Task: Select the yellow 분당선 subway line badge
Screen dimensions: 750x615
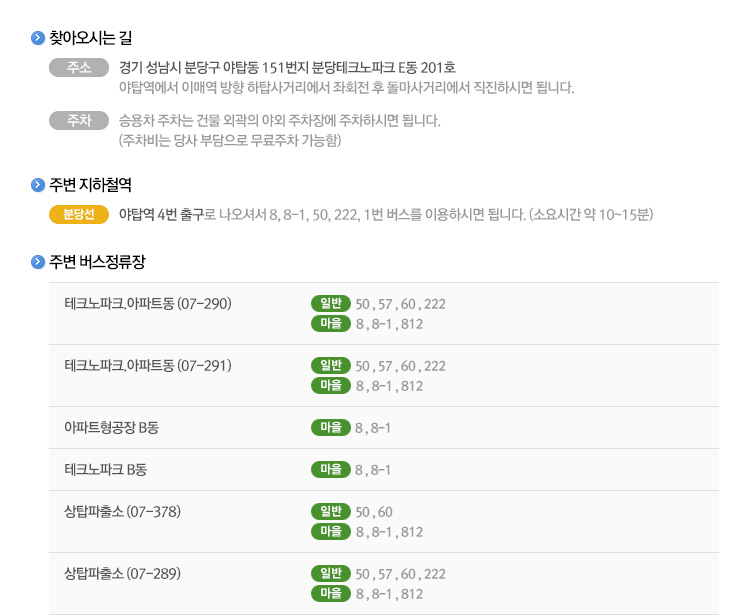Action: (x=78, y=214)
